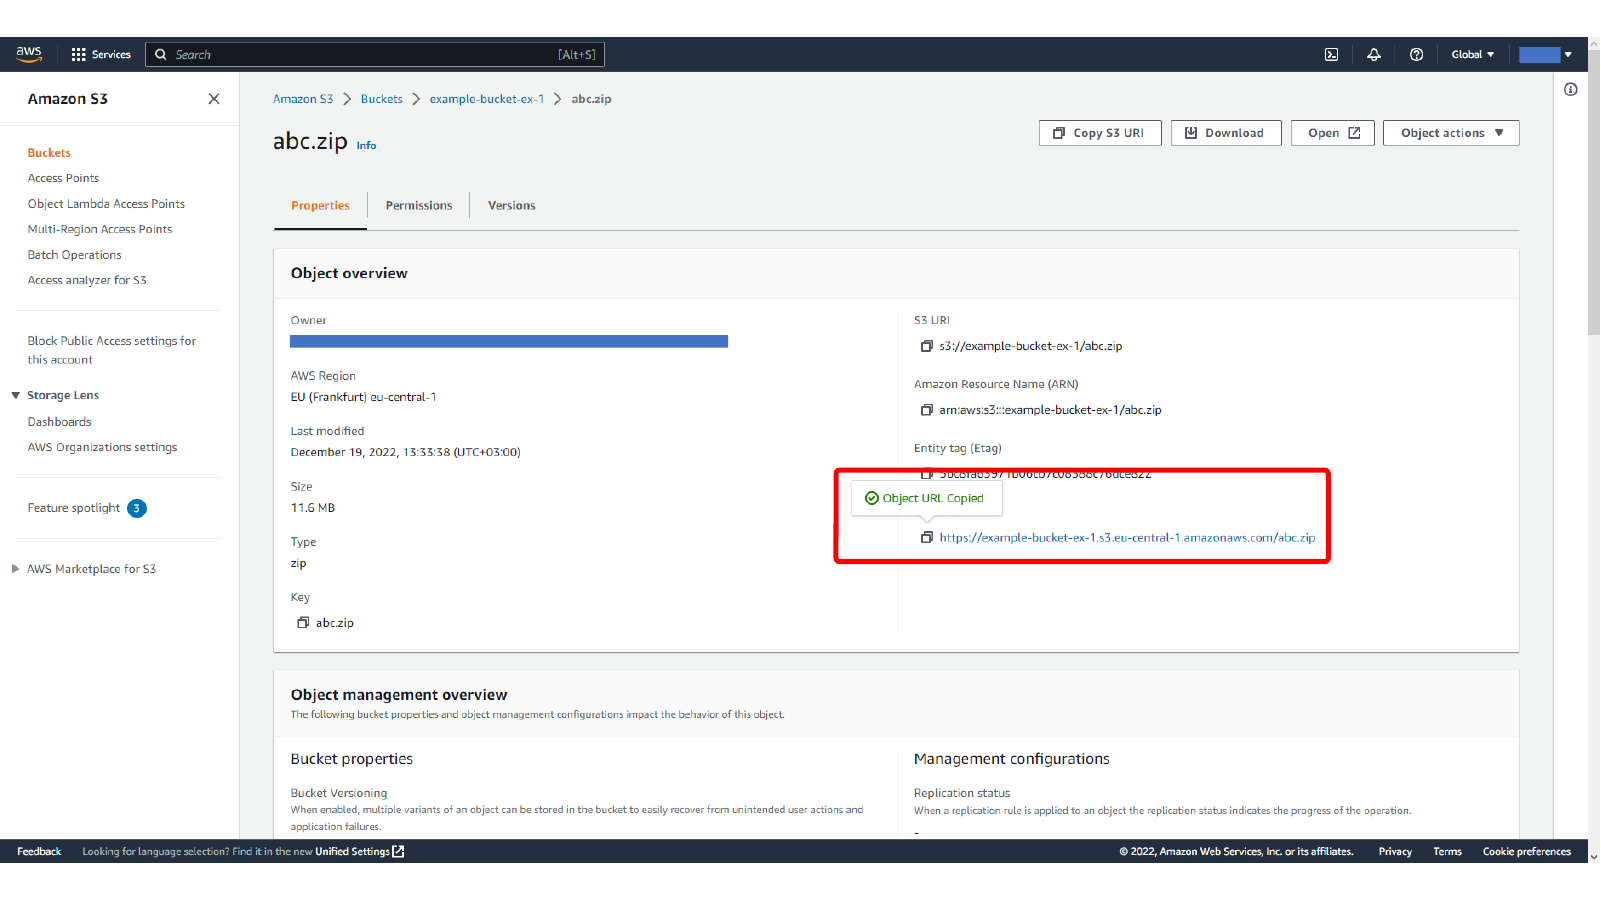Open AWS Organizations settings
This screenshot has width=1601, height=900.
[x=103, y=447]
